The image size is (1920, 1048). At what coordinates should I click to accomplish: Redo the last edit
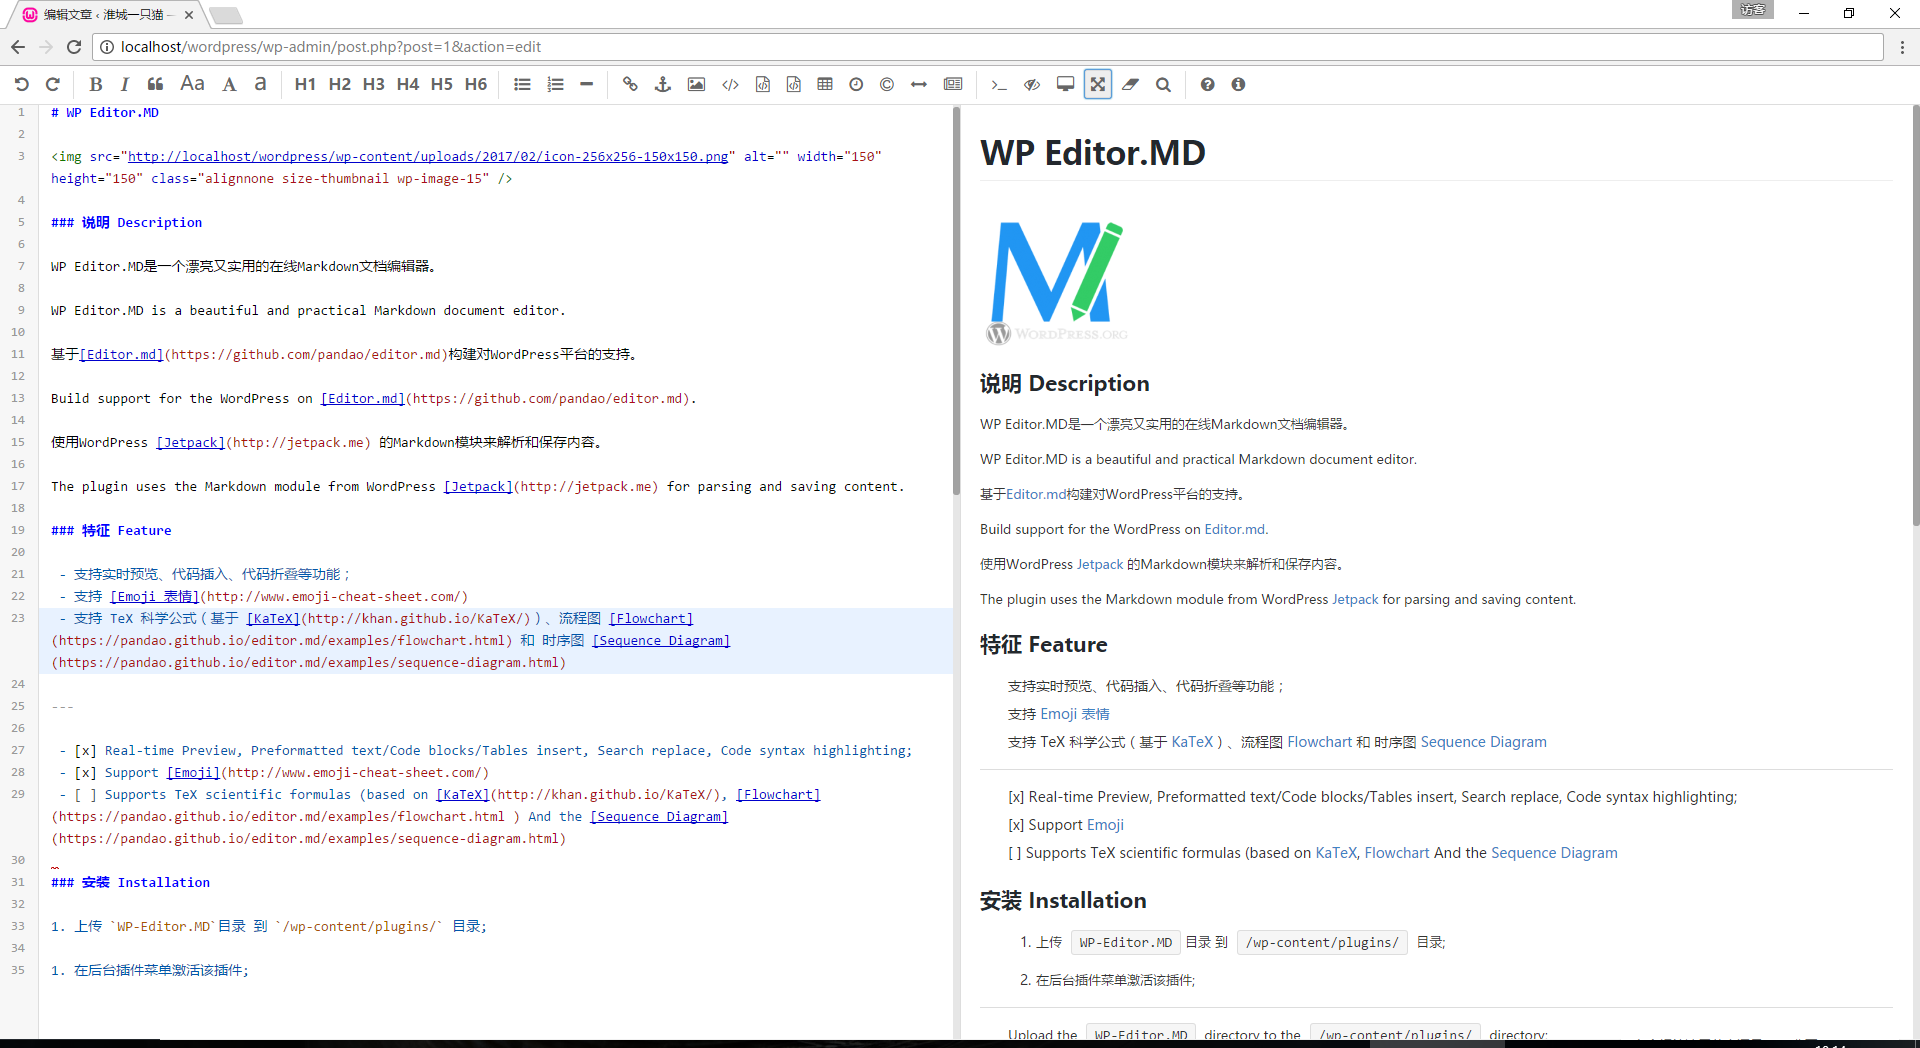[x=54, y=85]
